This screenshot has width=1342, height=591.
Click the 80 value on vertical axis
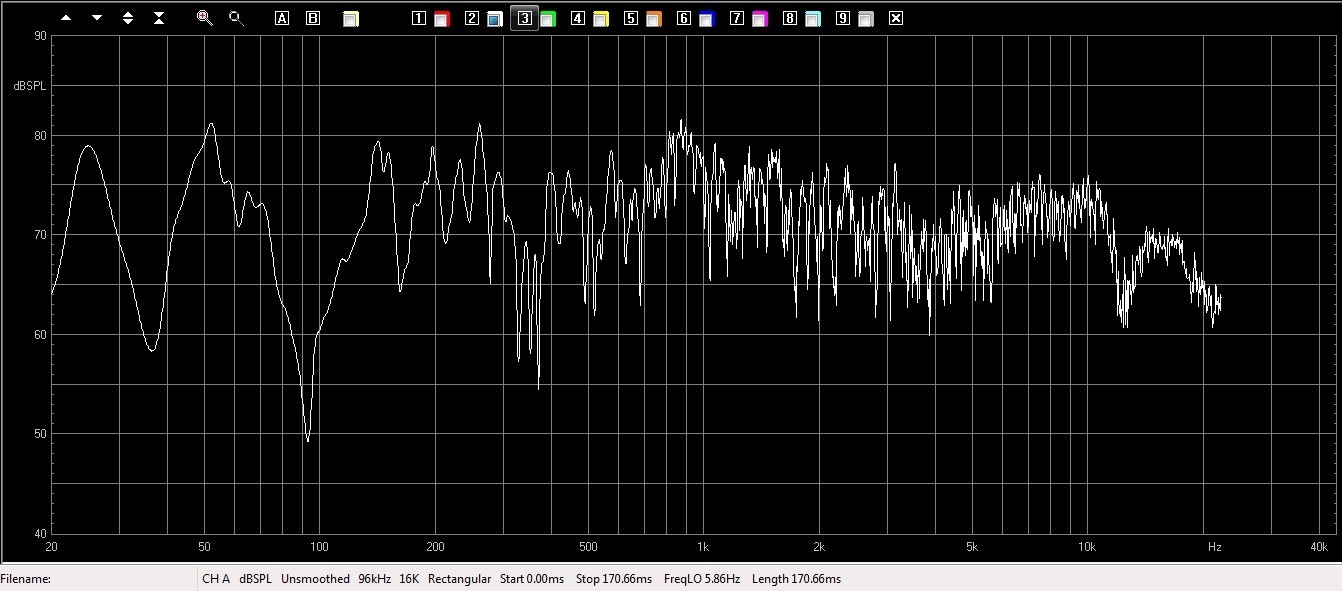pyautogui.click(x=40, y=135)
